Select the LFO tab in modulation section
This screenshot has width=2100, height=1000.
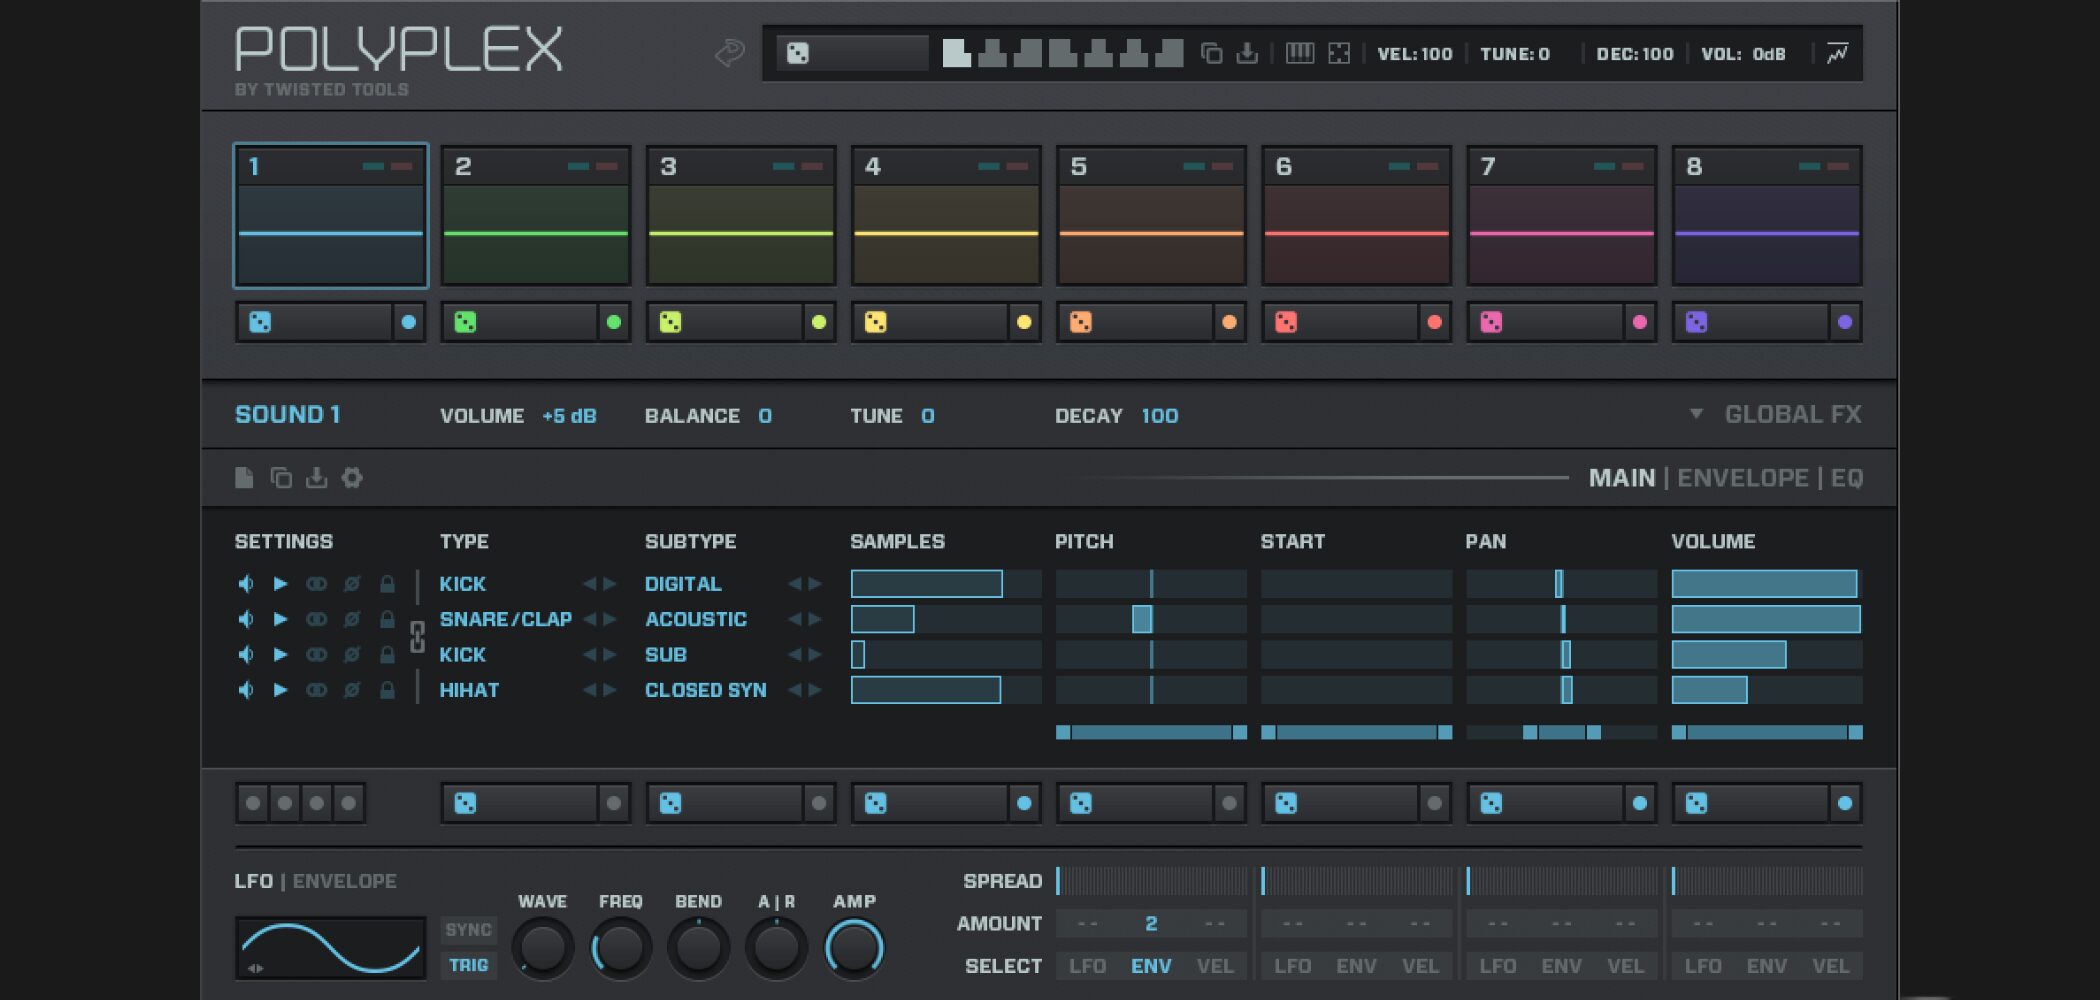pos(253,881)
